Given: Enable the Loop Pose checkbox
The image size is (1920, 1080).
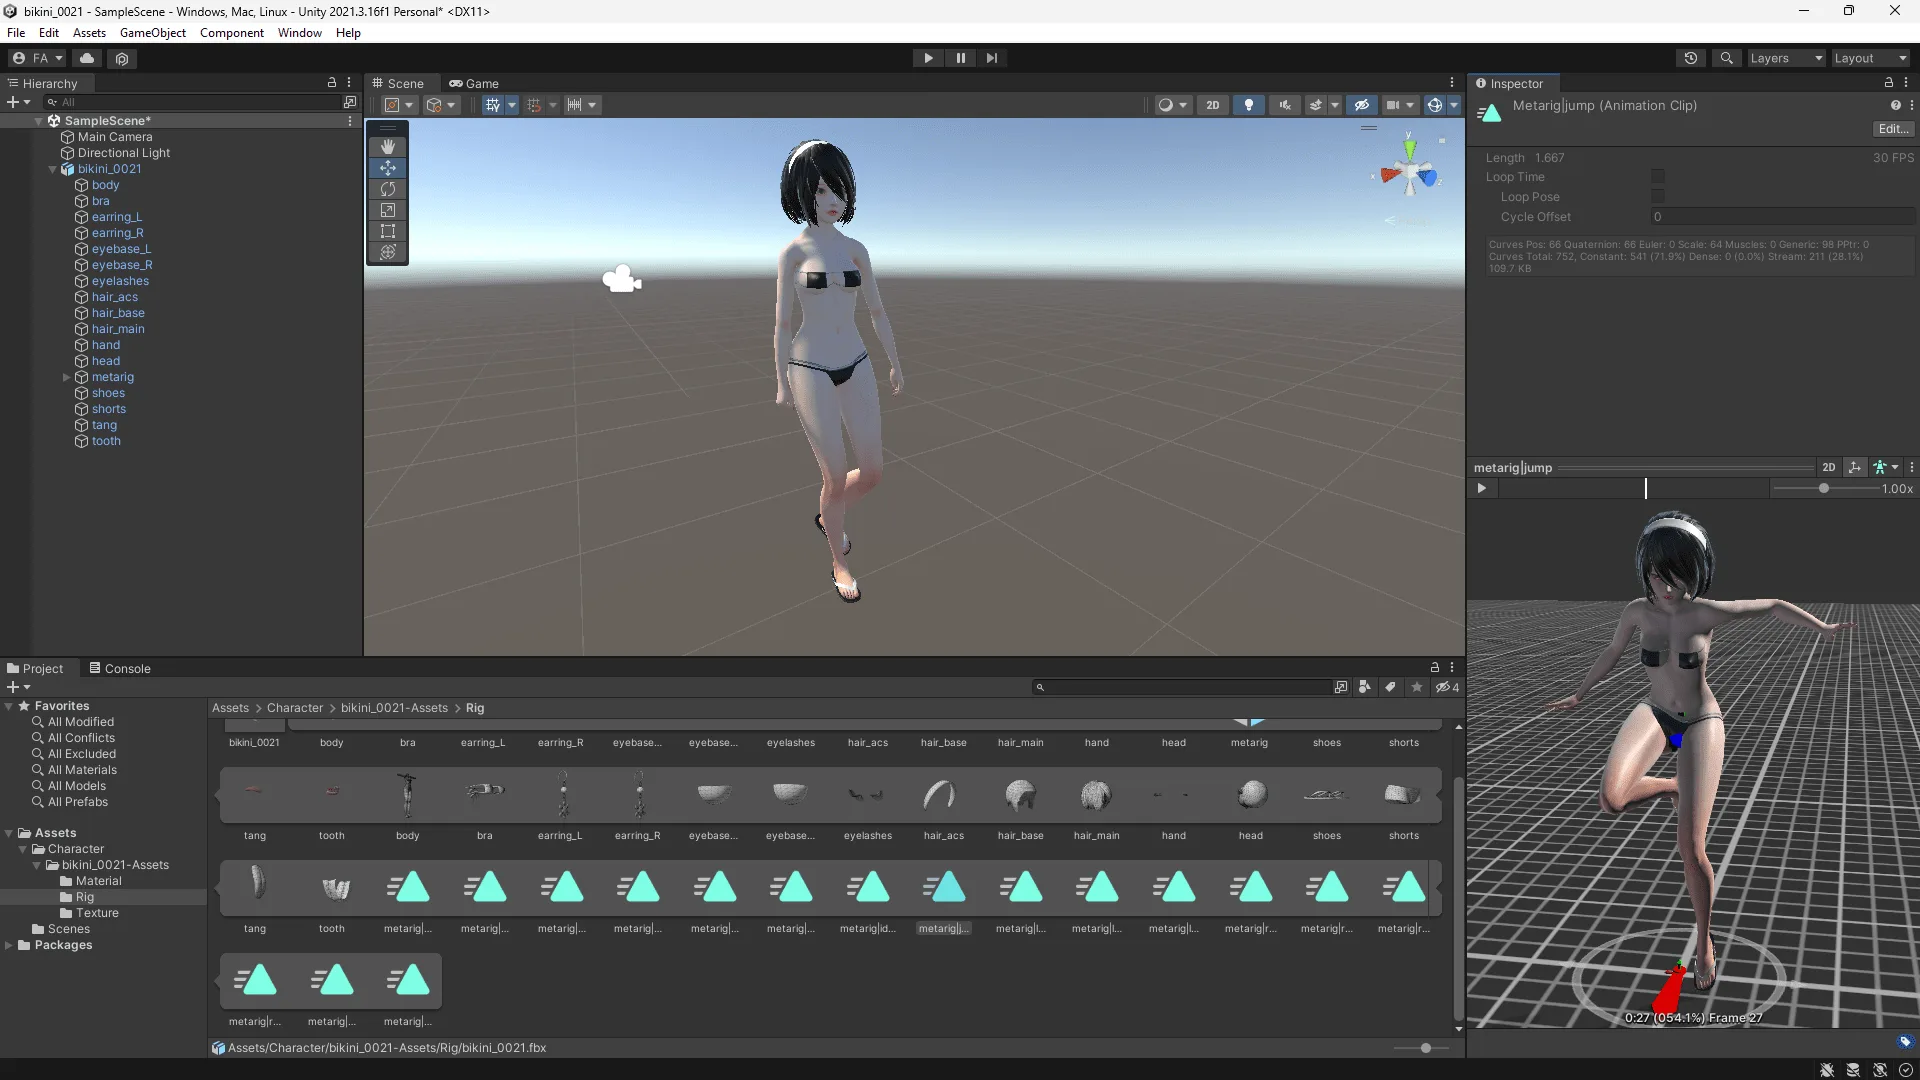Looking at the screenshot, I should [x=1657, y=196].
